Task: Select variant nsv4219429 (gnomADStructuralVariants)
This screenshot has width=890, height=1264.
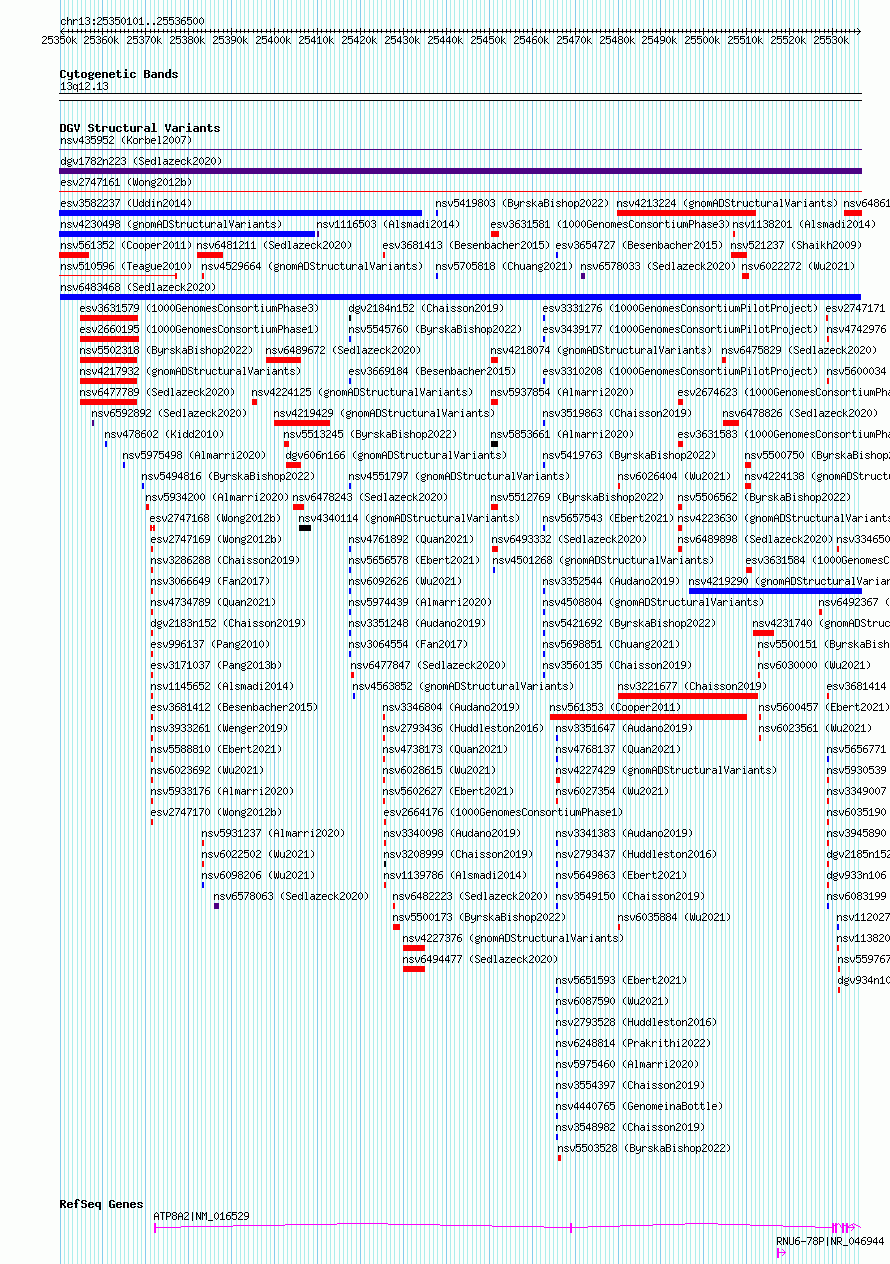Action: click(x=384, y=414)
